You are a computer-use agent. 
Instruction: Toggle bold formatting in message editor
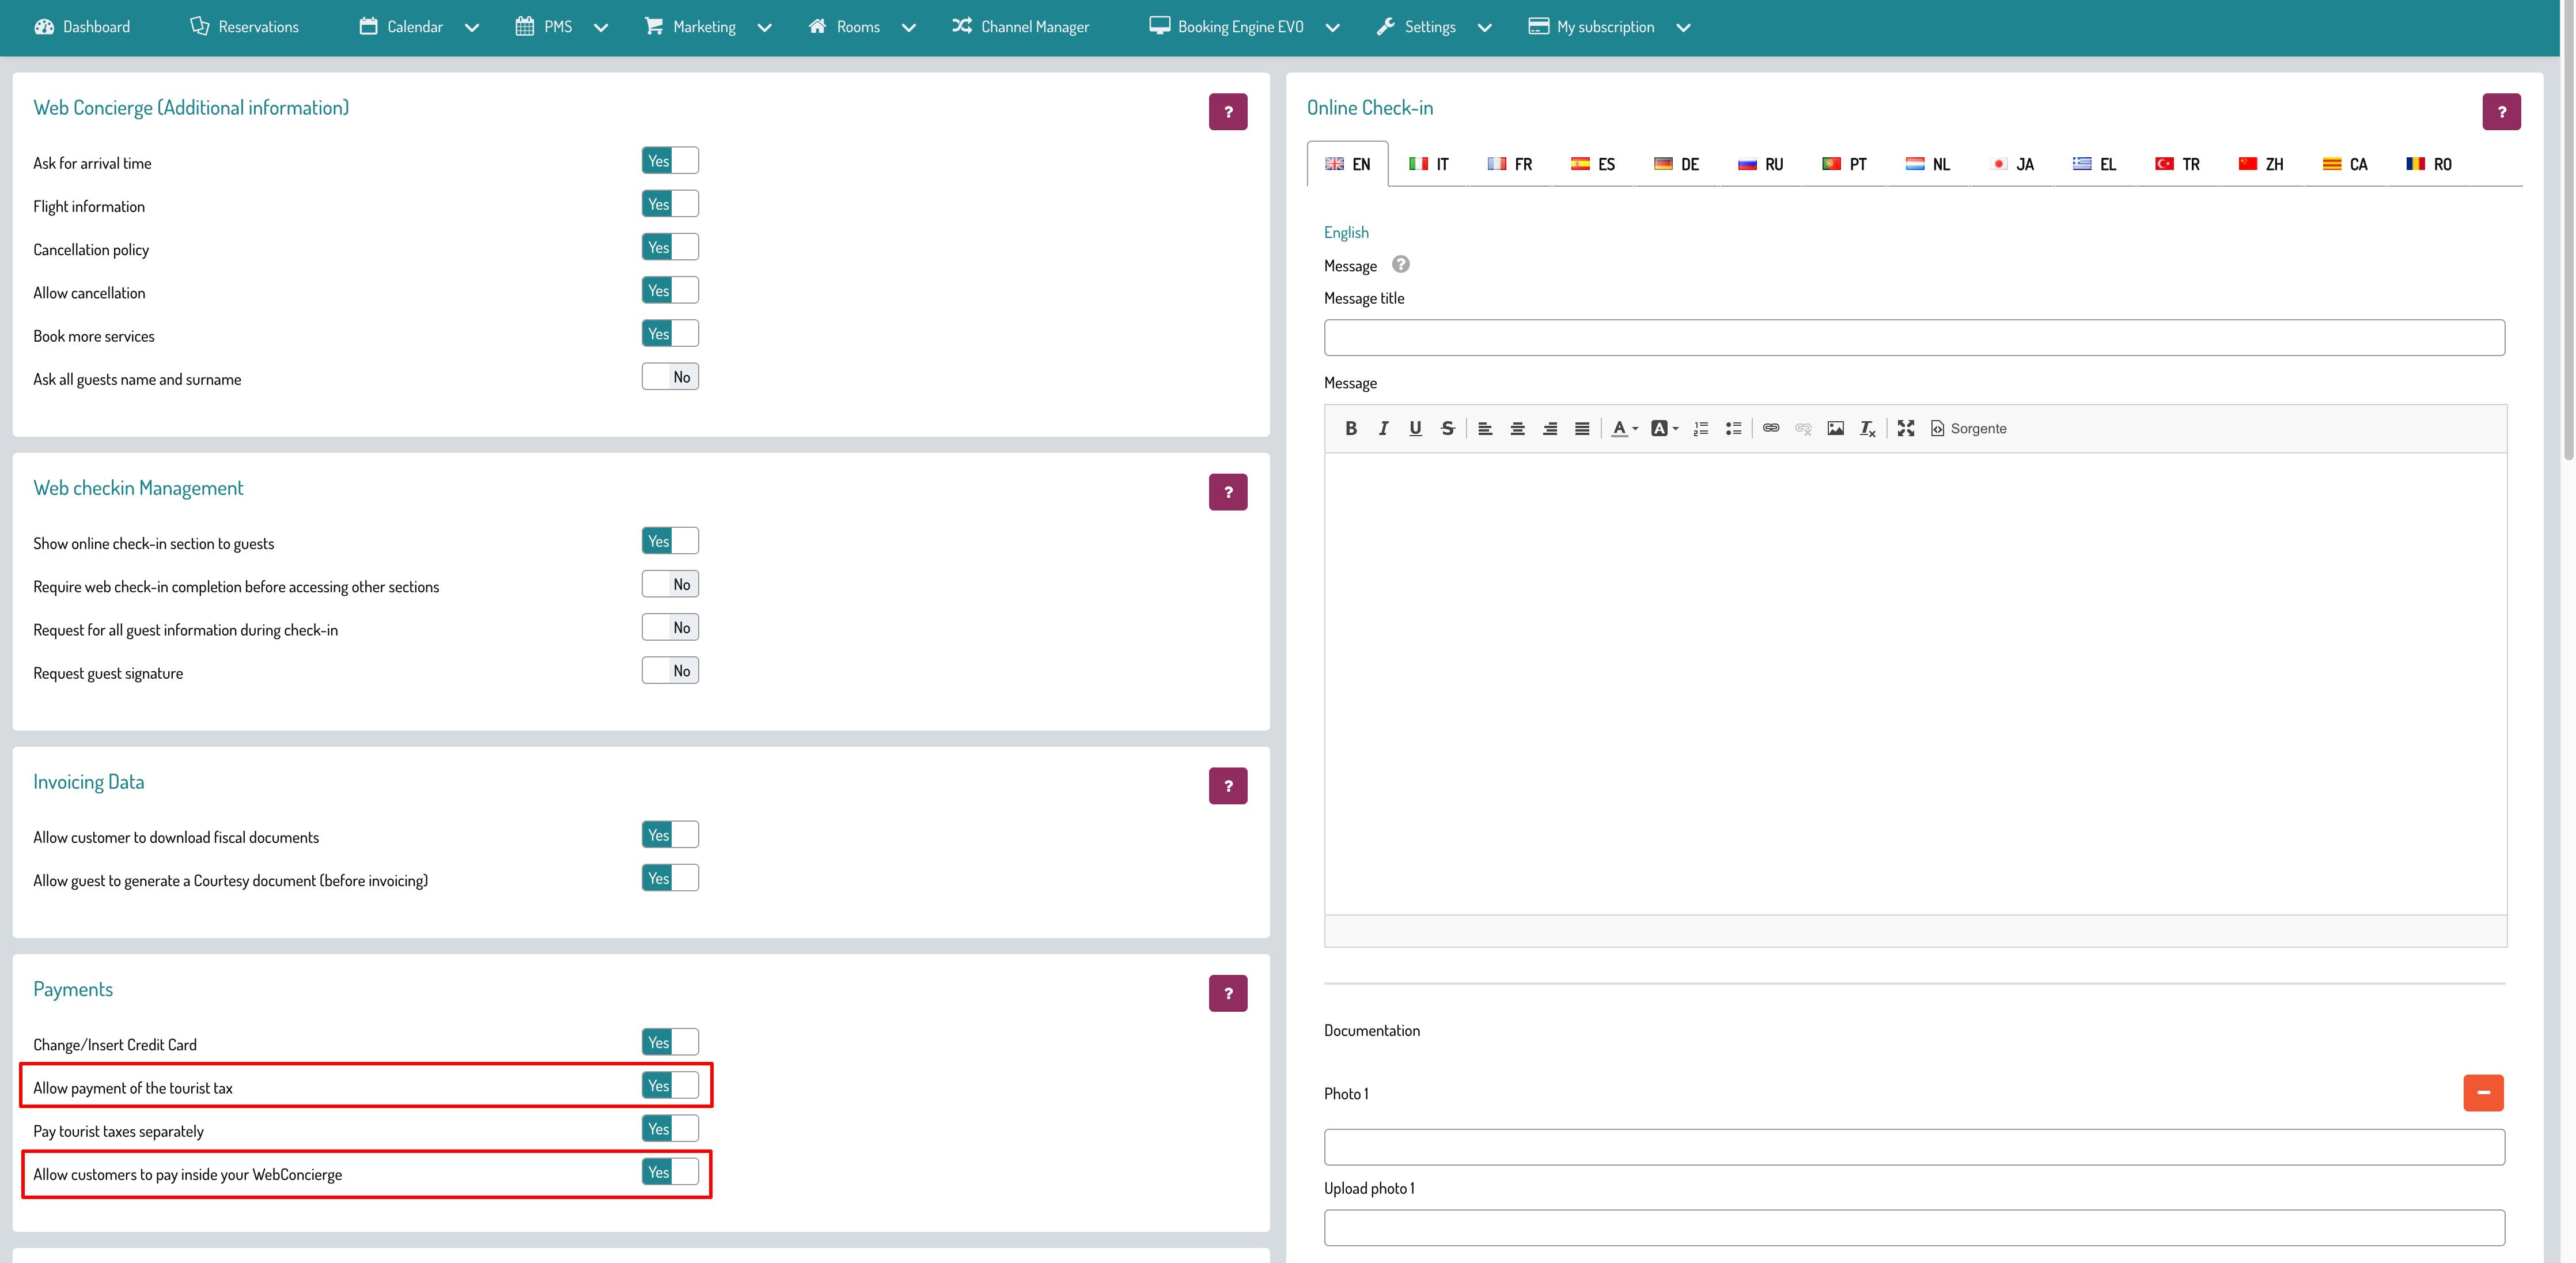[1351, 428]
